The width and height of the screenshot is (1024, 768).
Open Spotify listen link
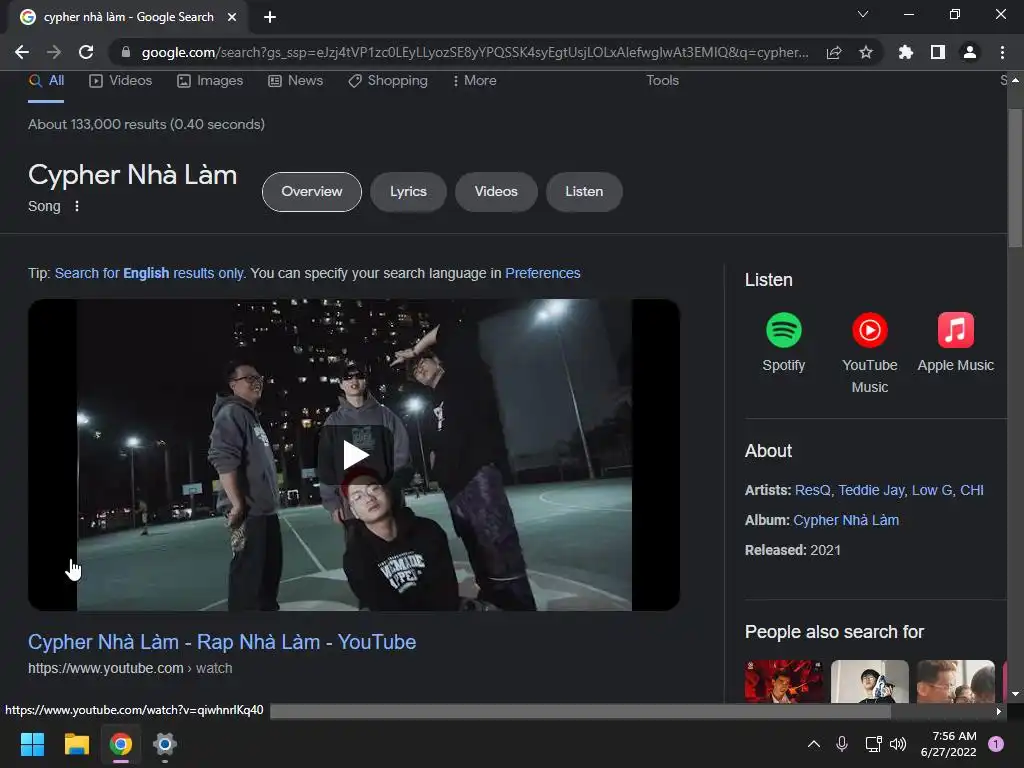coord(784,342)
